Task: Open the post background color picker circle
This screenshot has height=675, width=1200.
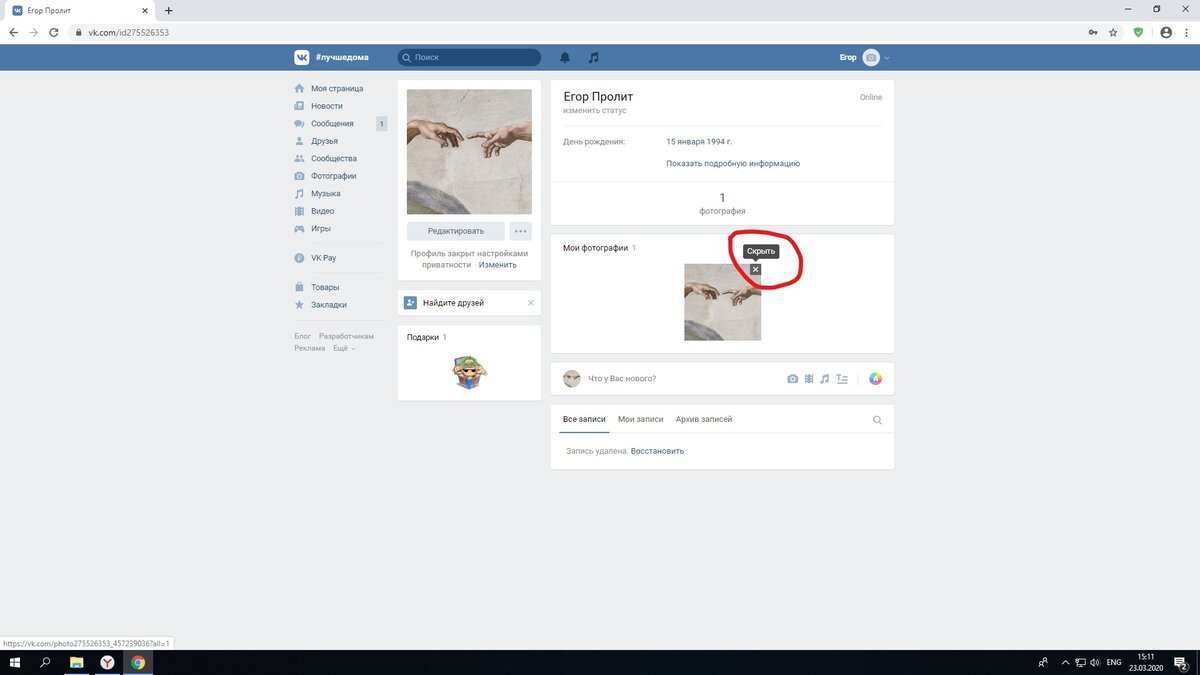Action: tap(875, 379)
